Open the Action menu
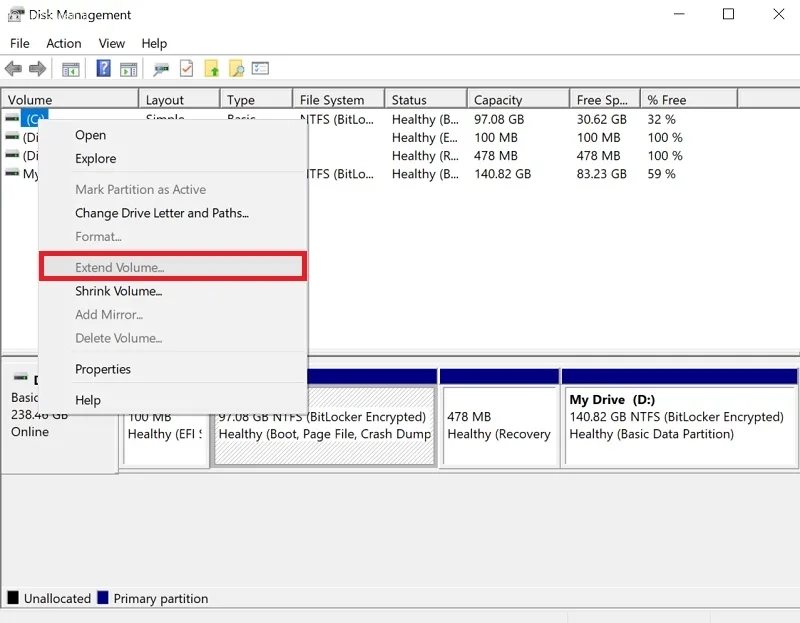Viewport: 800px width, 623px height. pos(64,43)
